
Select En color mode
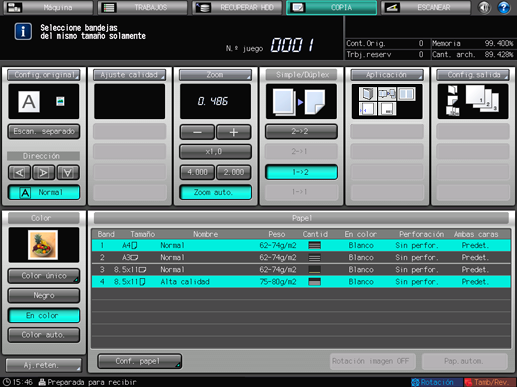(x=44, y=315)
